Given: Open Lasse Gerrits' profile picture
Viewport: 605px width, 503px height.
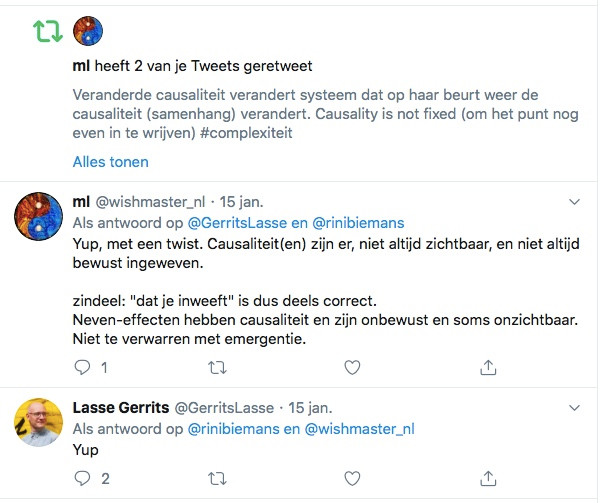Looking at the screenshot, I should click(39, 422).
